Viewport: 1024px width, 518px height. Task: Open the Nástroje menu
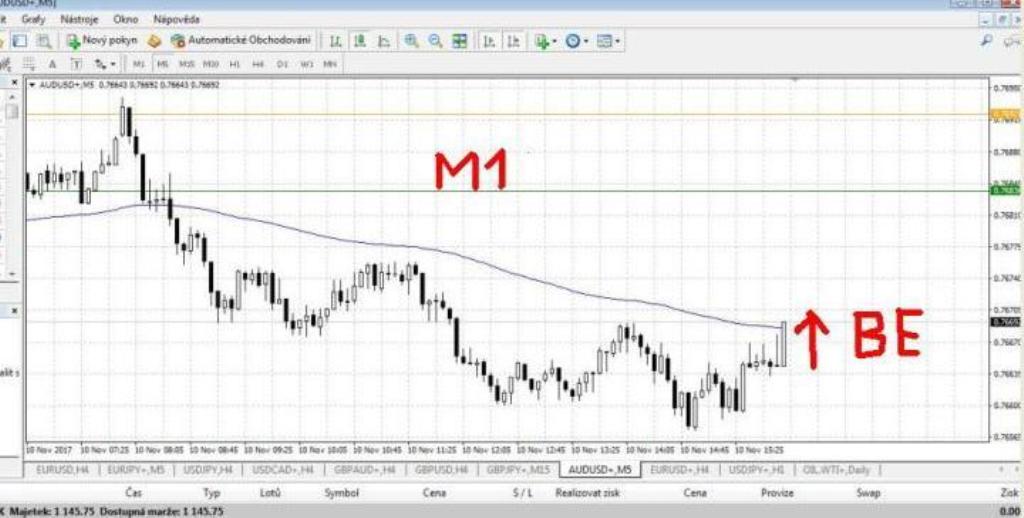(79, 19)
